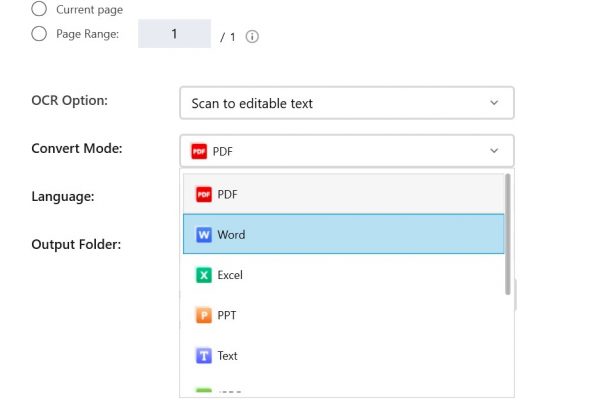
Task: Select the Page Range radio button
Action: (39, 34)
